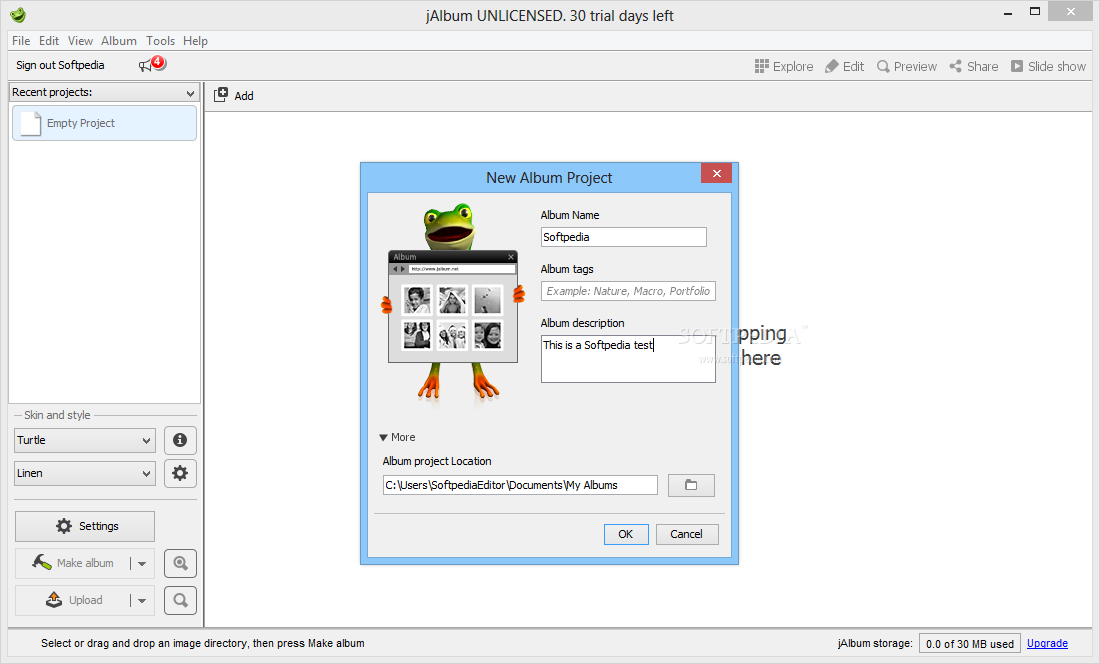Screen dimensions: 1100x664
Task: Open the Settings button
Action: (85, 526)
